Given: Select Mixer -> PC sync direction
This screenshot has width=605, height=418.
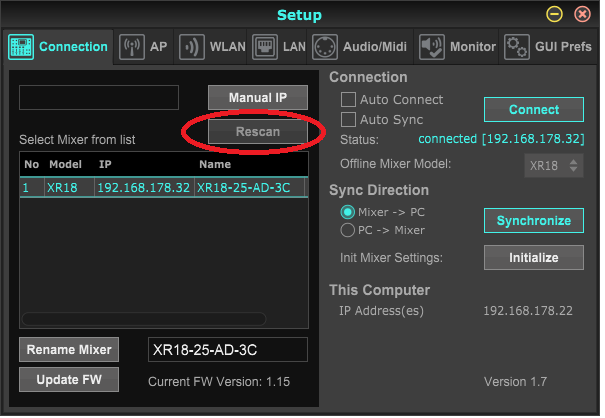Looking at the screenshot, I should 349,212.
